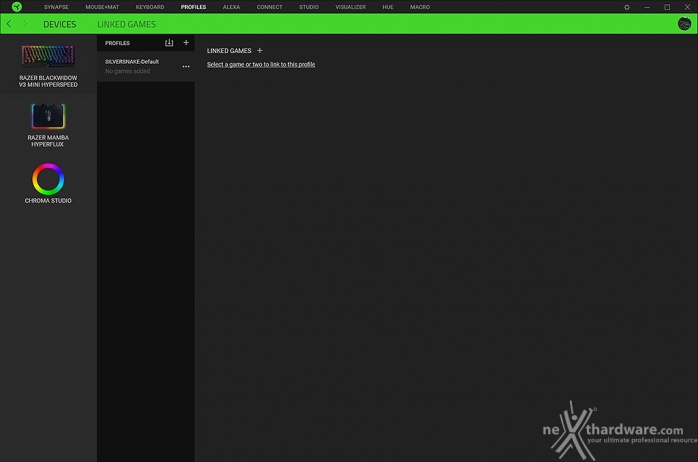Open the Linked Games sub-tab
698x462 pixels.
point(126,24)
